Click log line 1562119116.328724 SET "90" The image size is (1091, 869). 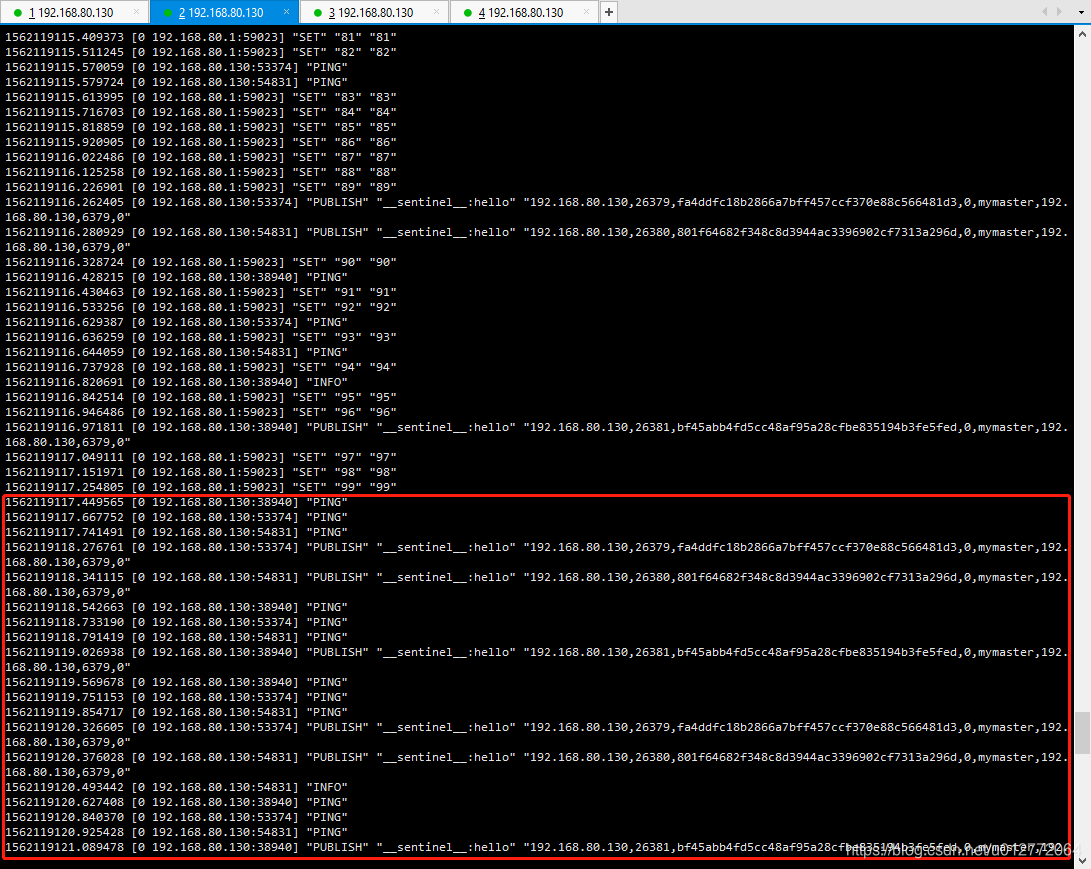pyautogui.click(x=200, y=262)
